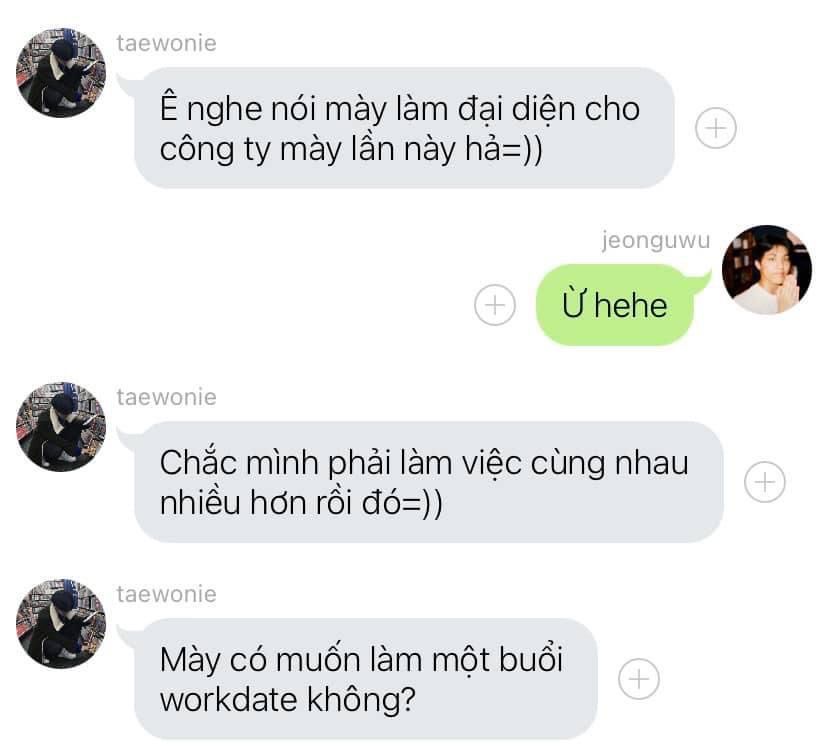828x754 pixels.
Task: Select the green "Ừ hehe" message bubble
Action: coord(614,305)
